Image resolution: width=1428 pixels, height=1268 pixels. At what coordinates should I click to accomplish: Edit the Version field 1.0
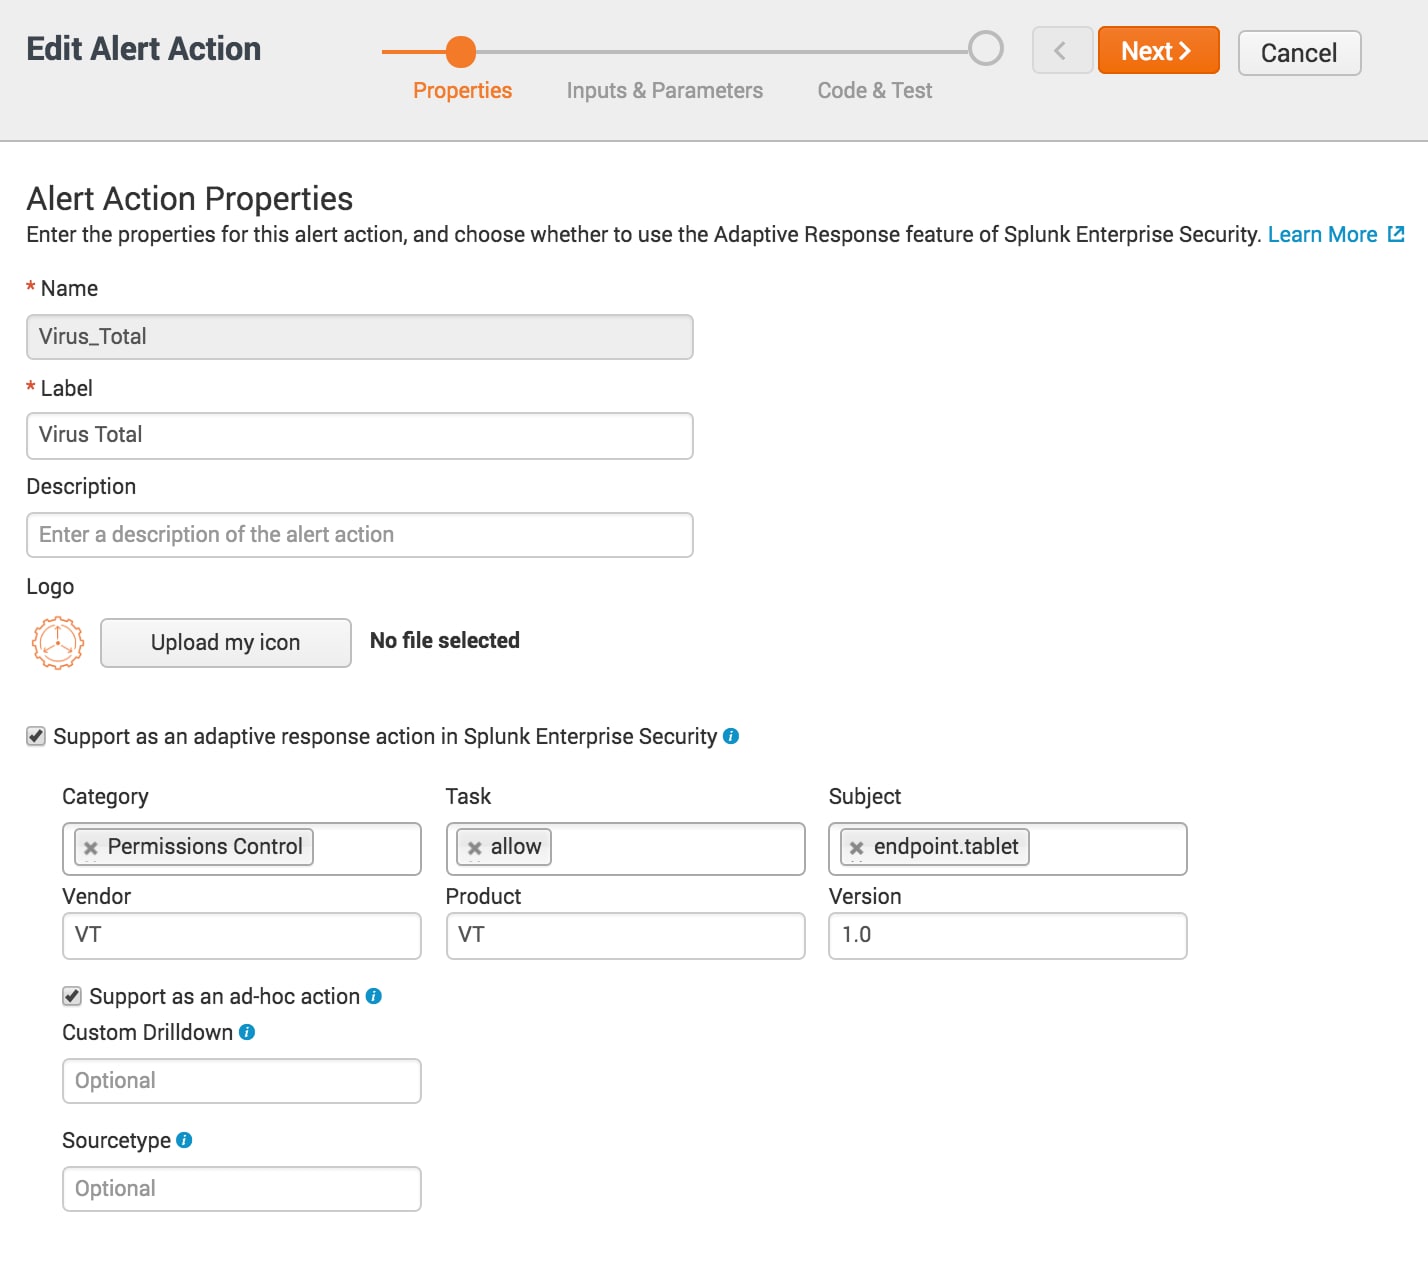1008,936
